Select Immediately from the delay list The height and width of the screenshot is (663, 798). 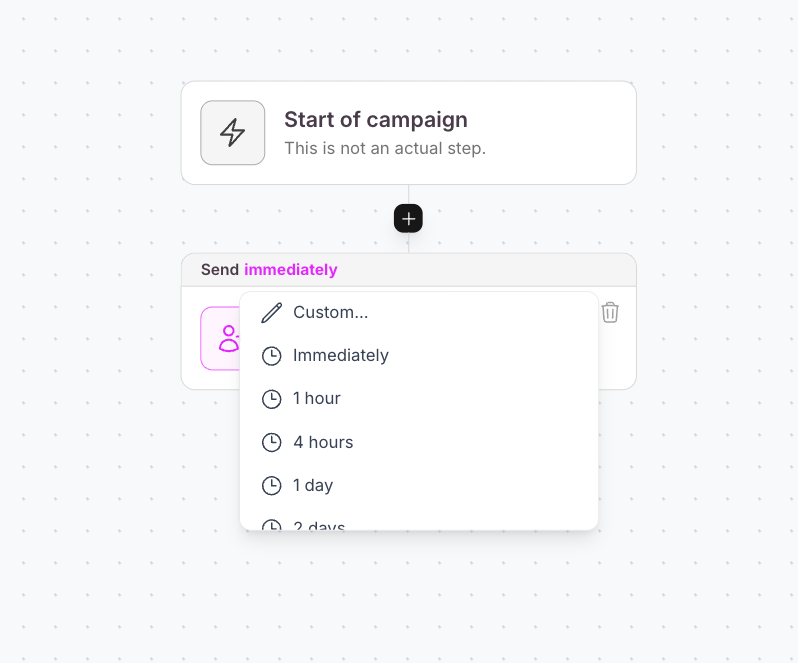click(340, 356)
